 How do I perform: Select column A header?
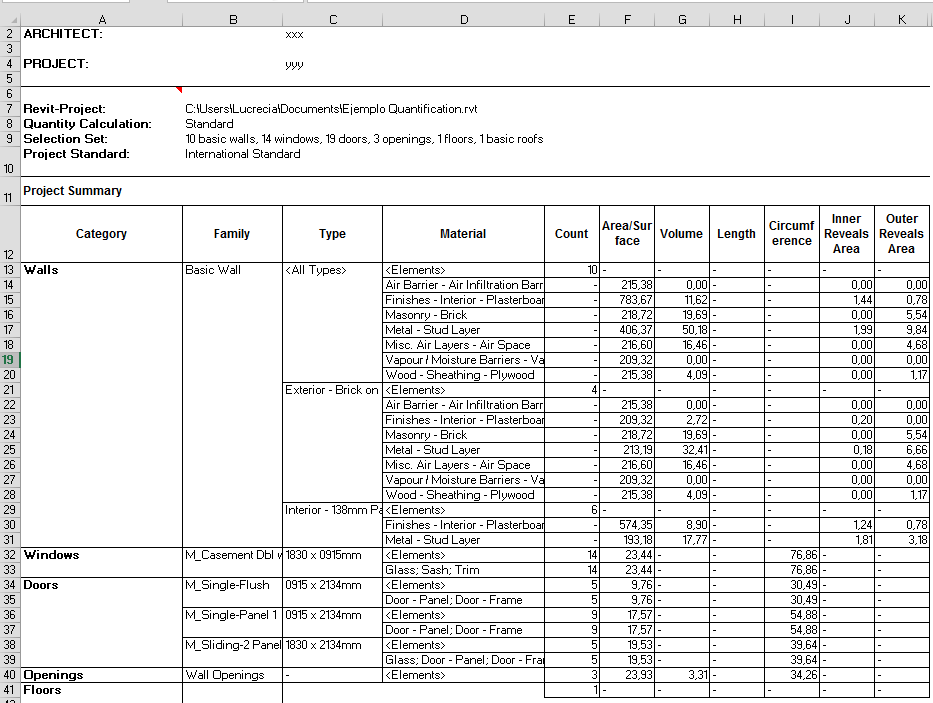click(x=101, y=17)
